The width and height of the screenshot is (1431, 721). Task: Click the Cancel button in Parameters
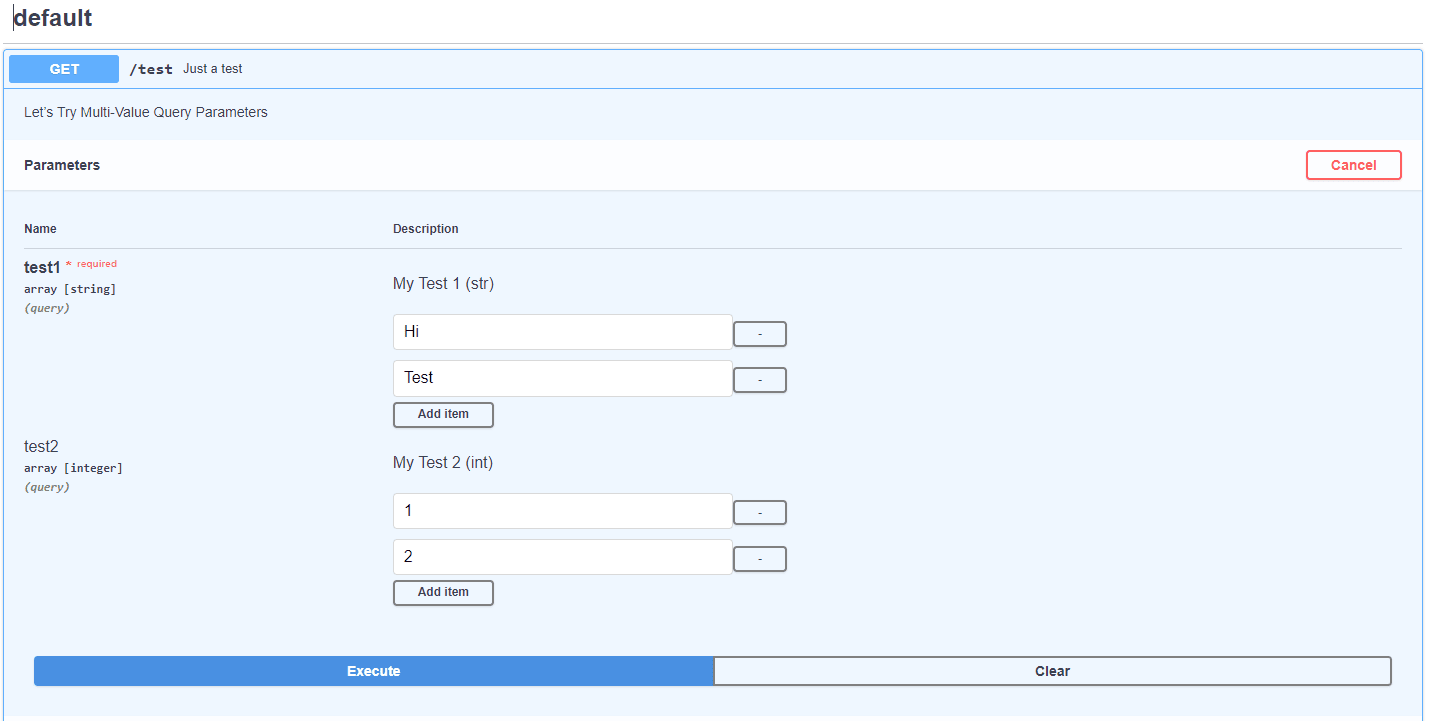tap(1353, 164)
